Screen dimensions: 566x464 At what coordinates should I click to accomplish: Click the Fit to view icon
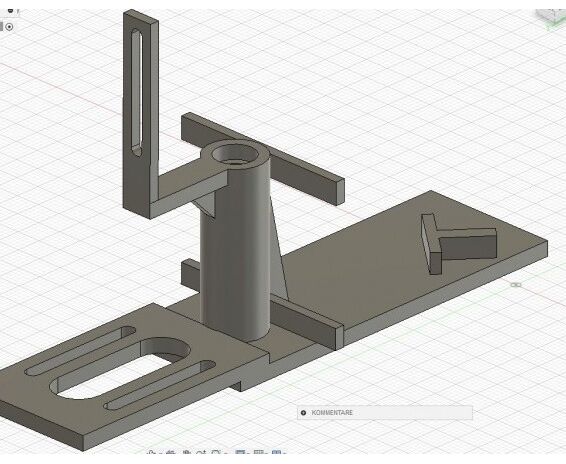[x=215, y=452]
